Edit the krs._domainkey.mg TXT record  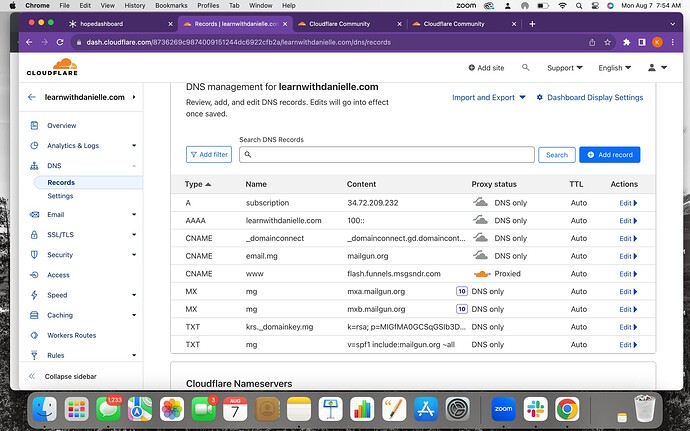click(x=628, y=327)
